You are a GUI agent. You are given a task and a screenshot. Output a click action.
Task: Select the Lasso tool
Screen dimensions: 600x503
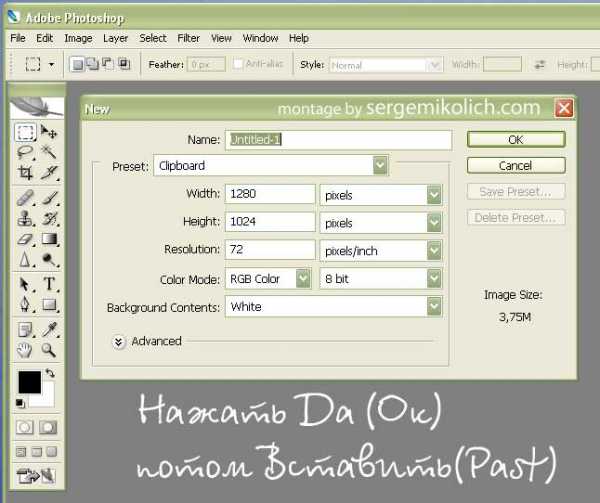pyautogui.click(x=25, y=152)
